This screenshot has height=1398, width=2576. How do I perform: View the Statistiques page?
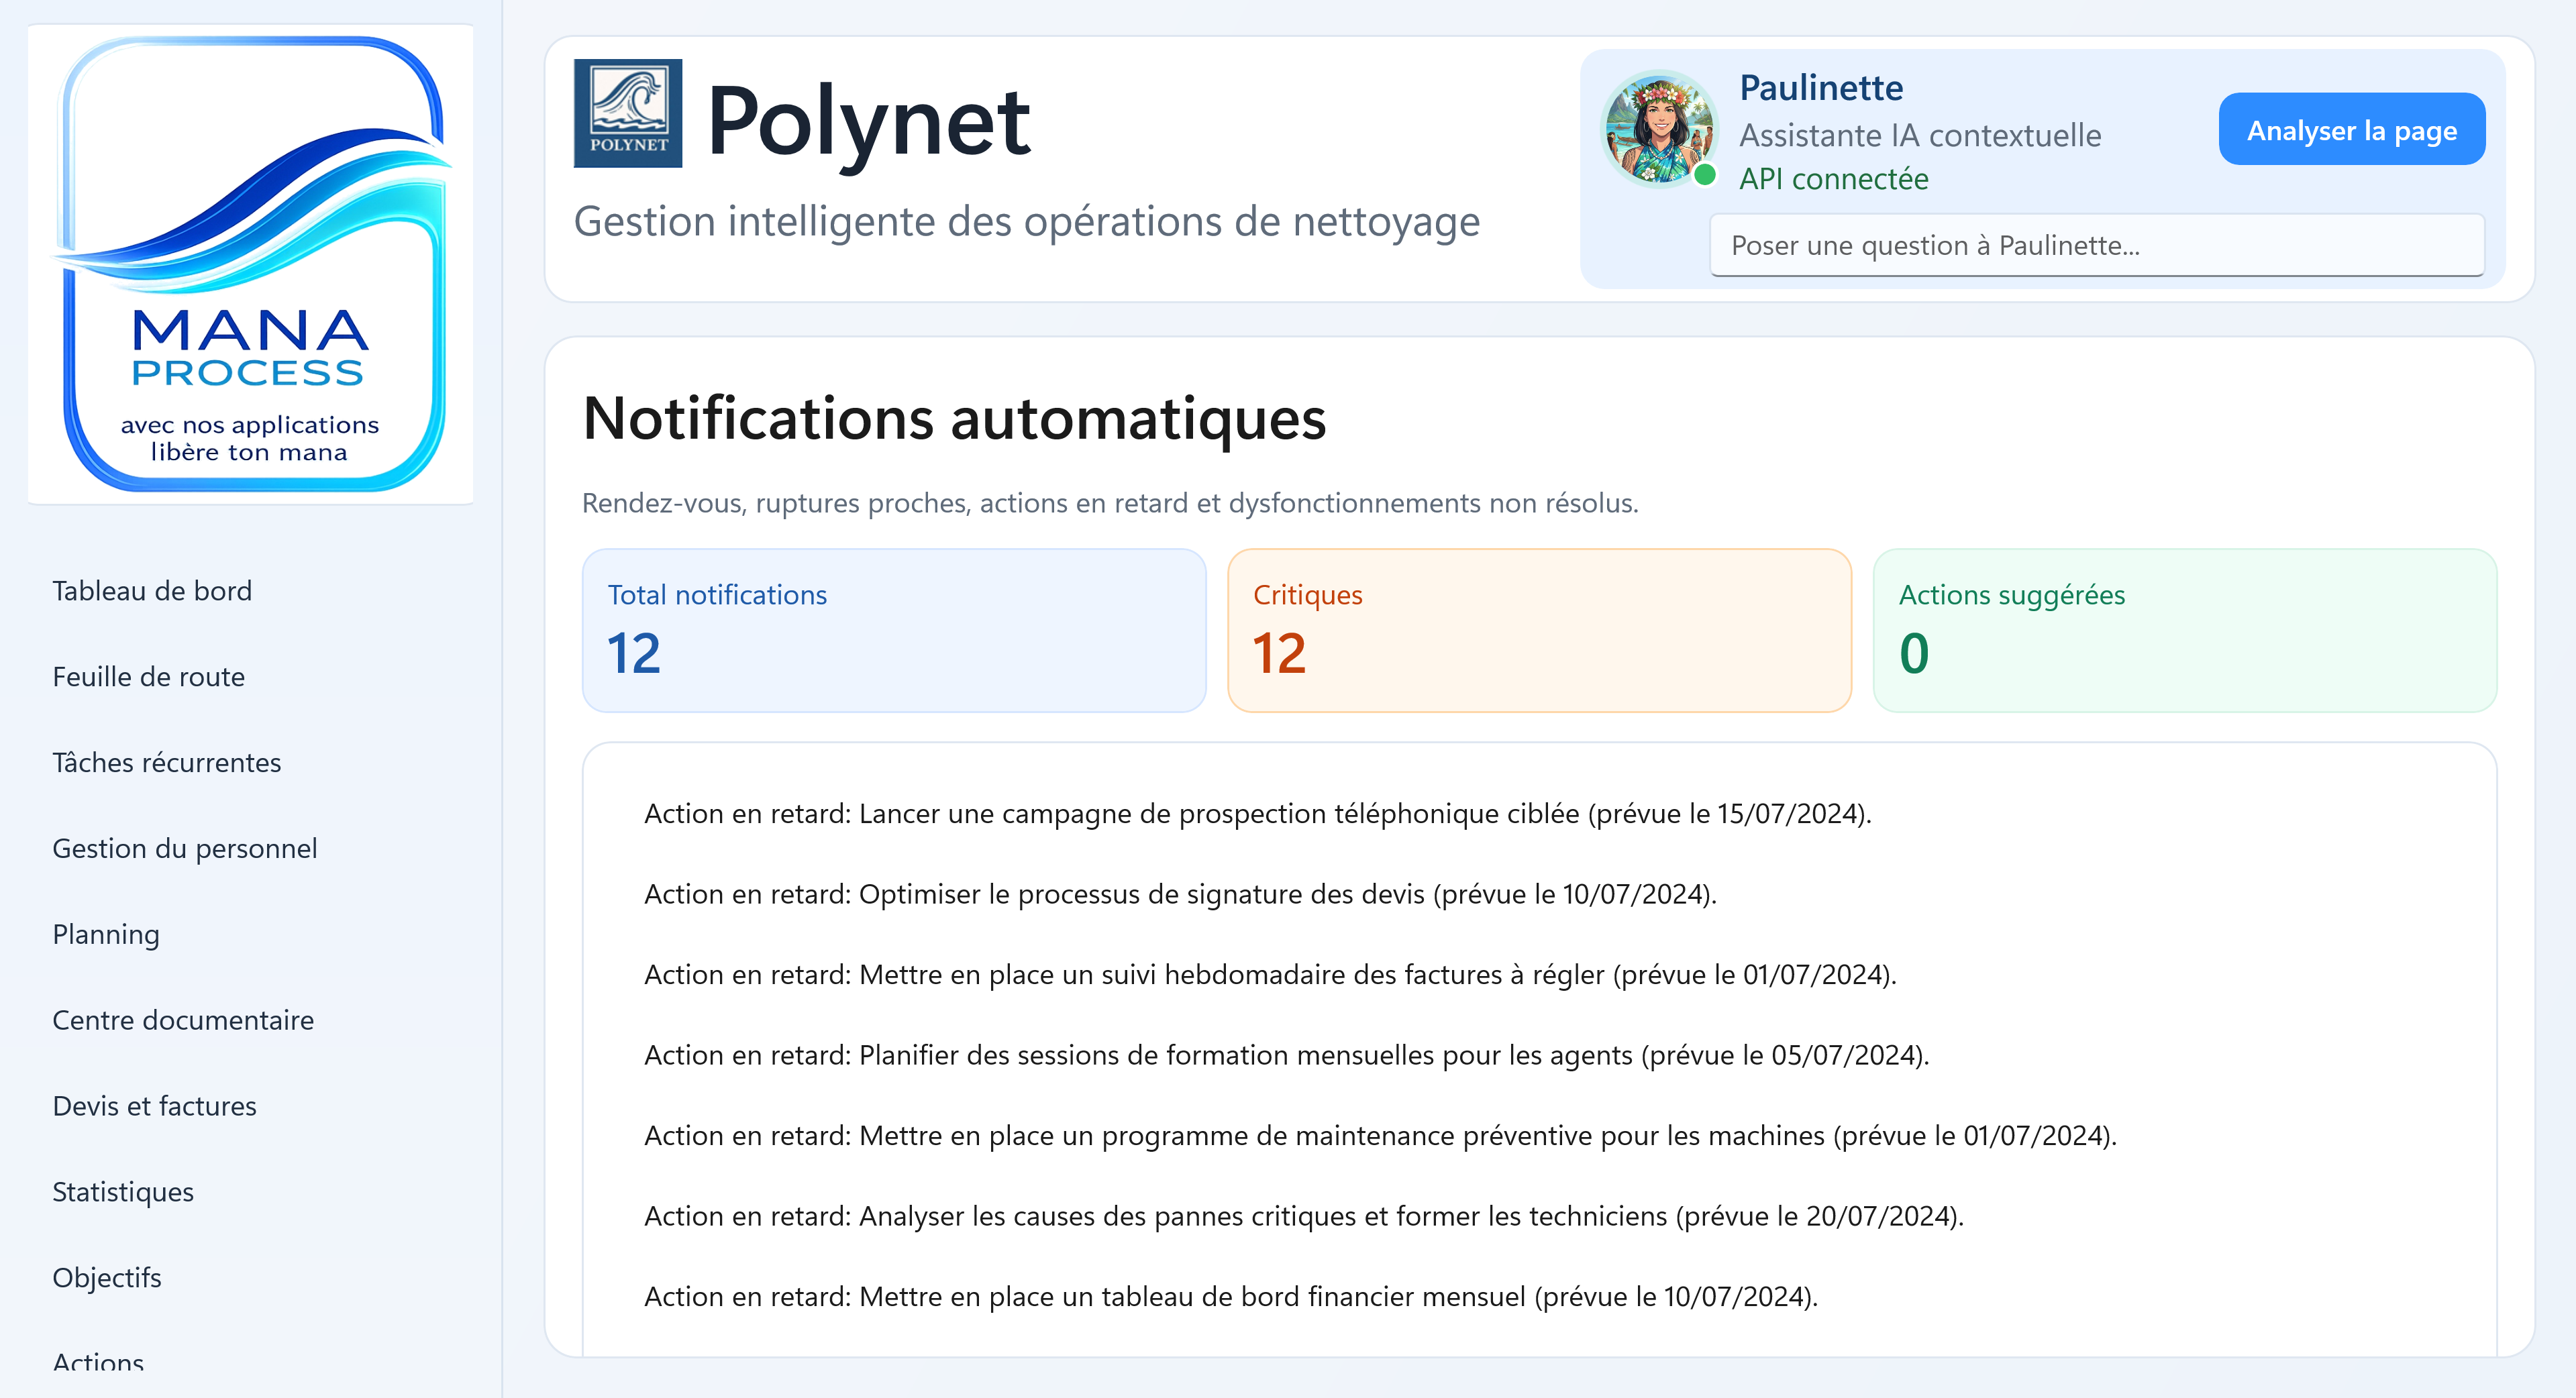tap(123, 1192)
